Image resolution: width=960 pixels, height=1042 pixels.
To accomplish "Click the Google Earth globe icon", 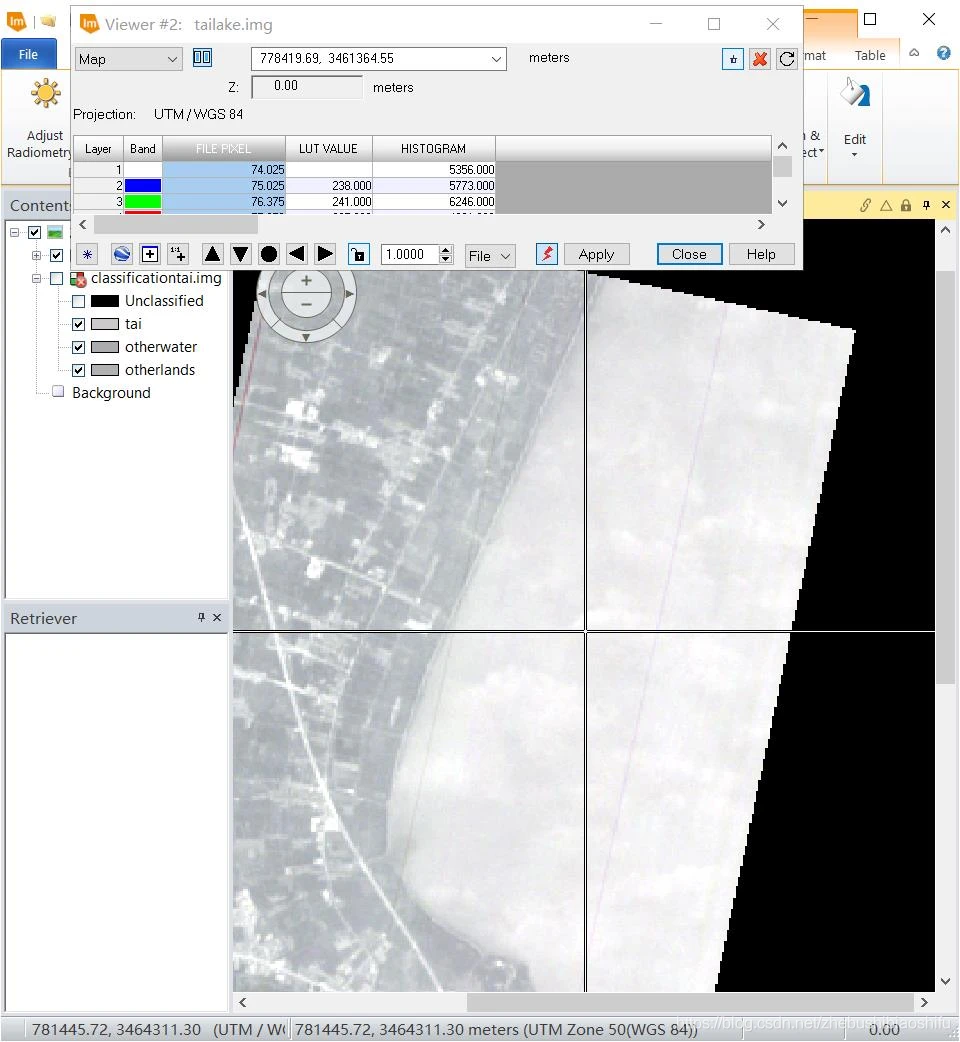I will pos(121,254).
